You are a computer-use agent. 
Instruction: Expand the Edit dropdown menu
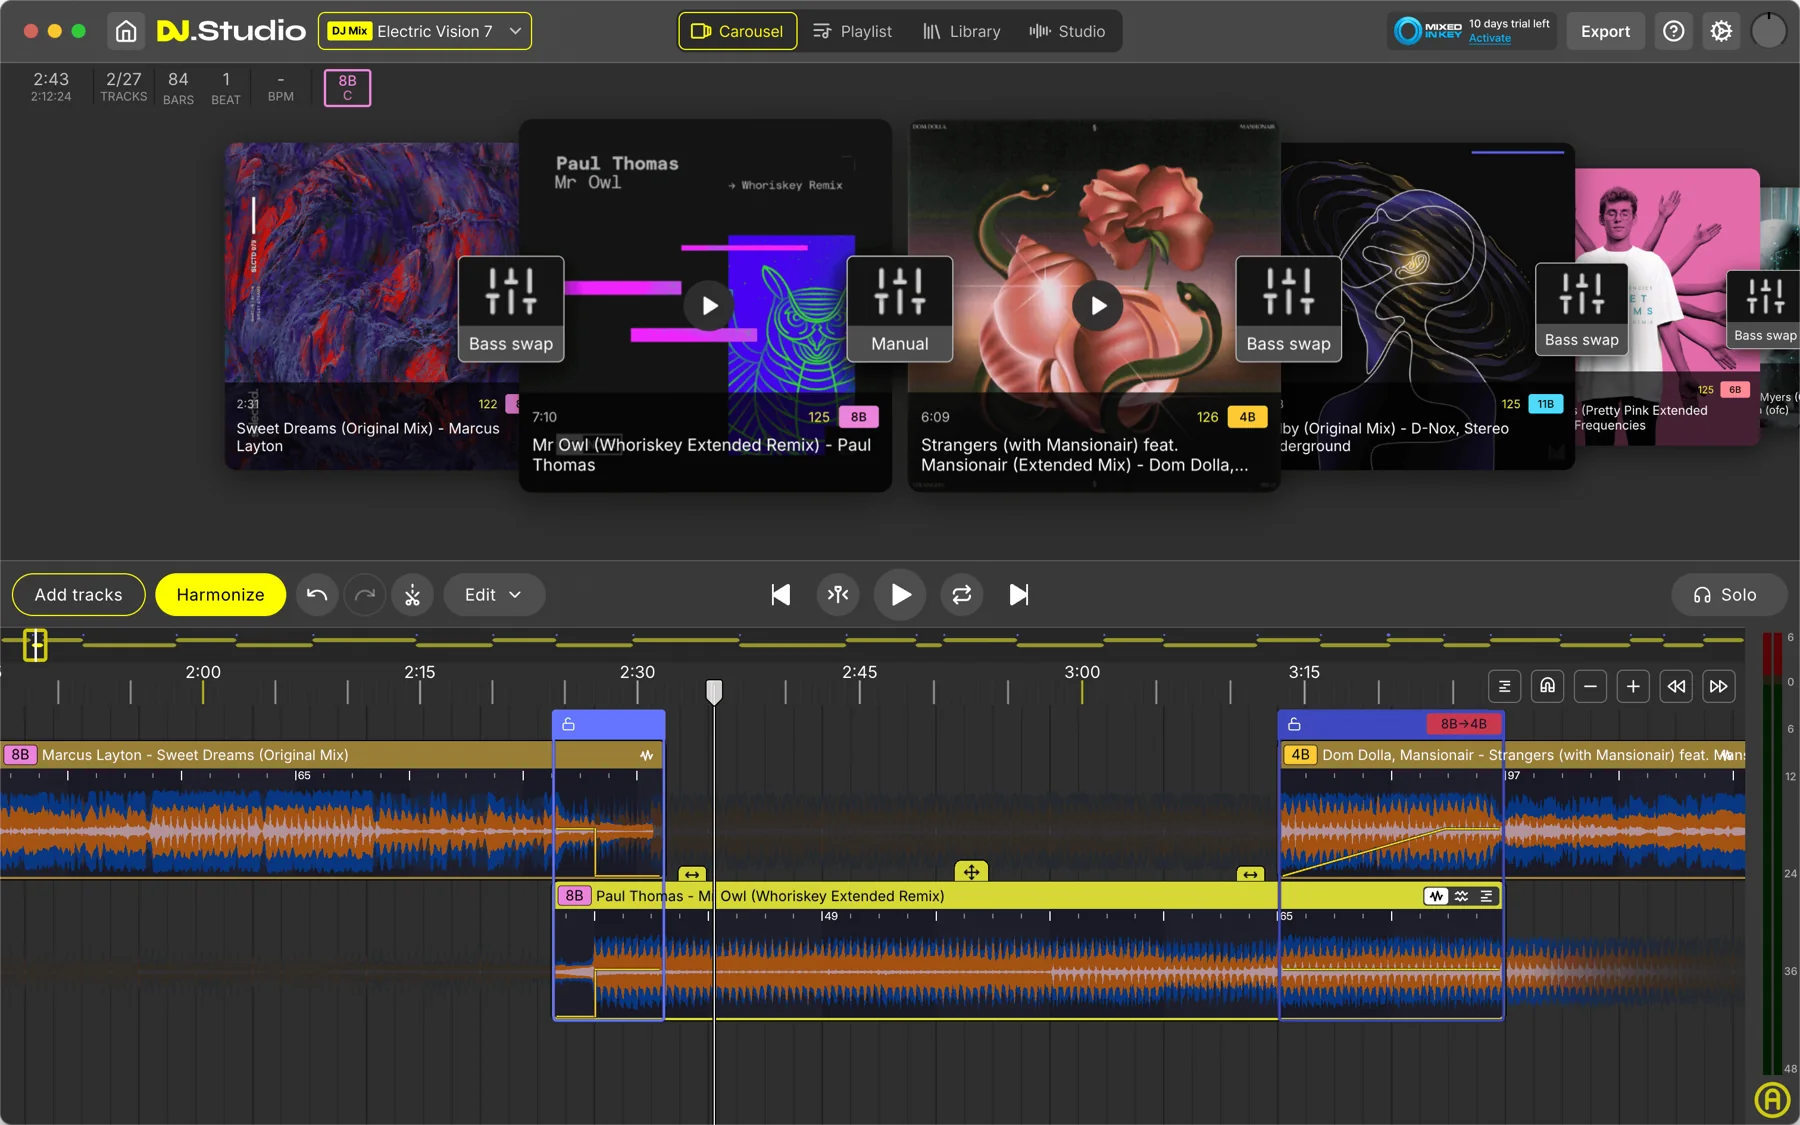(494, 595)
